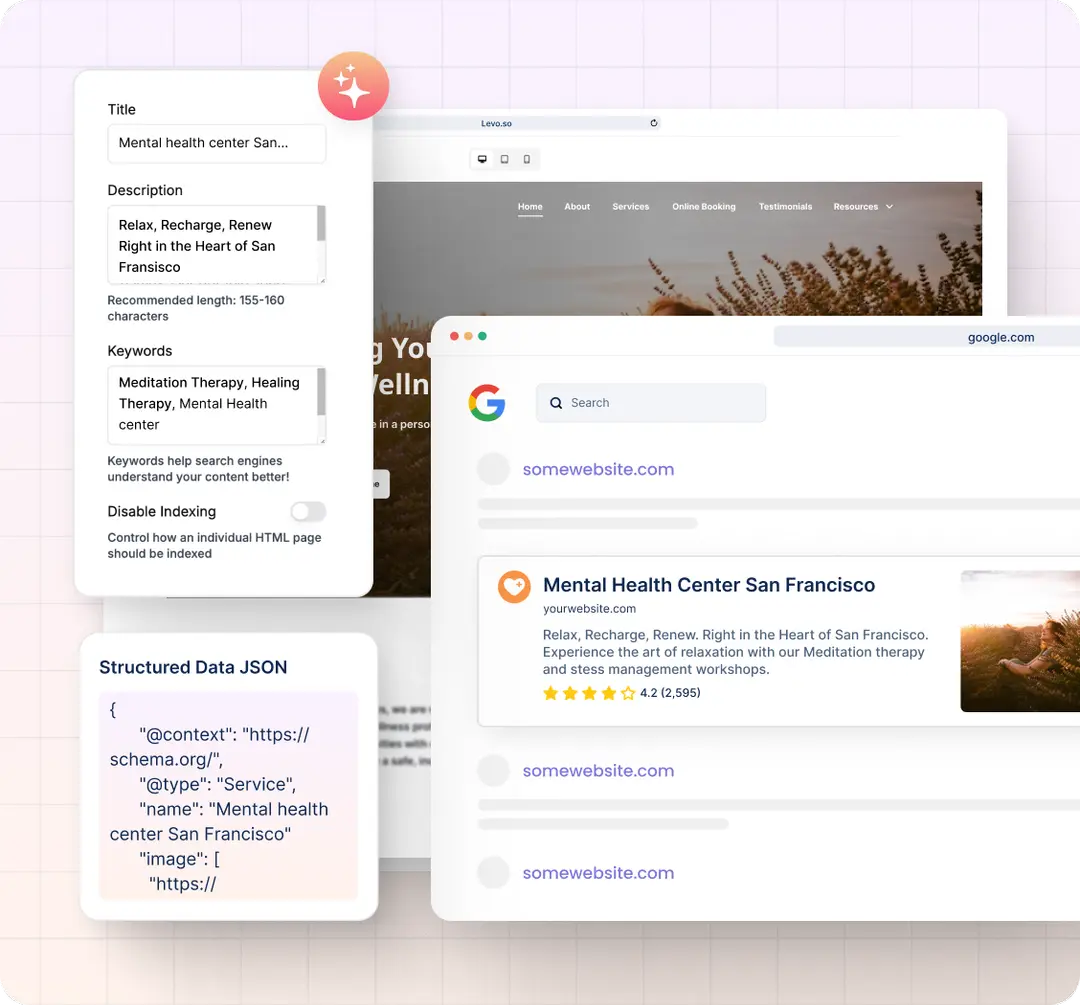Click the Description text area

[216, 245]
